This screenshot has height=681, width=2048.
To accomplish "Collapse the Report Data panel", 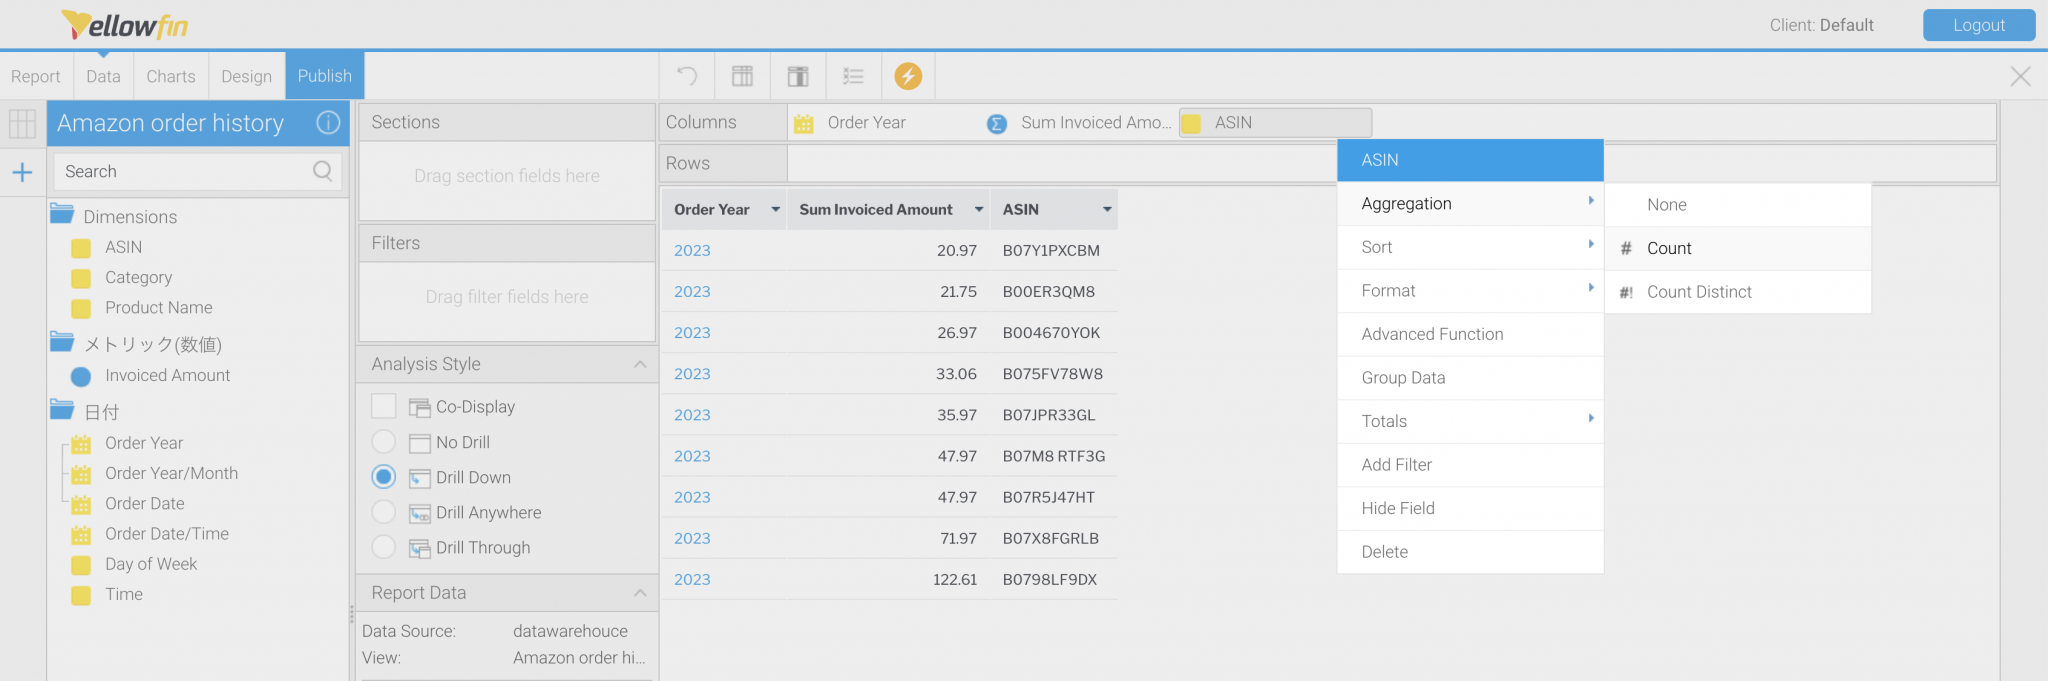I will tap(640, 593).
